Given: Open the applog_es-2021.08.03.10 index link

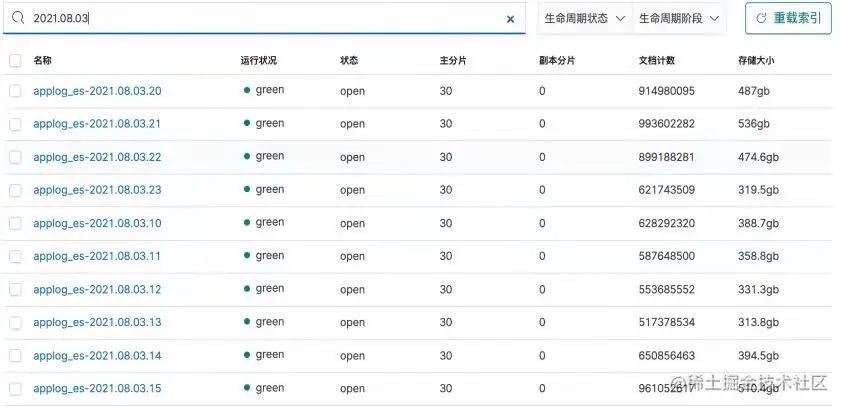Looking at the screenshot, I should pyautogui.click(x=97, y=223).
